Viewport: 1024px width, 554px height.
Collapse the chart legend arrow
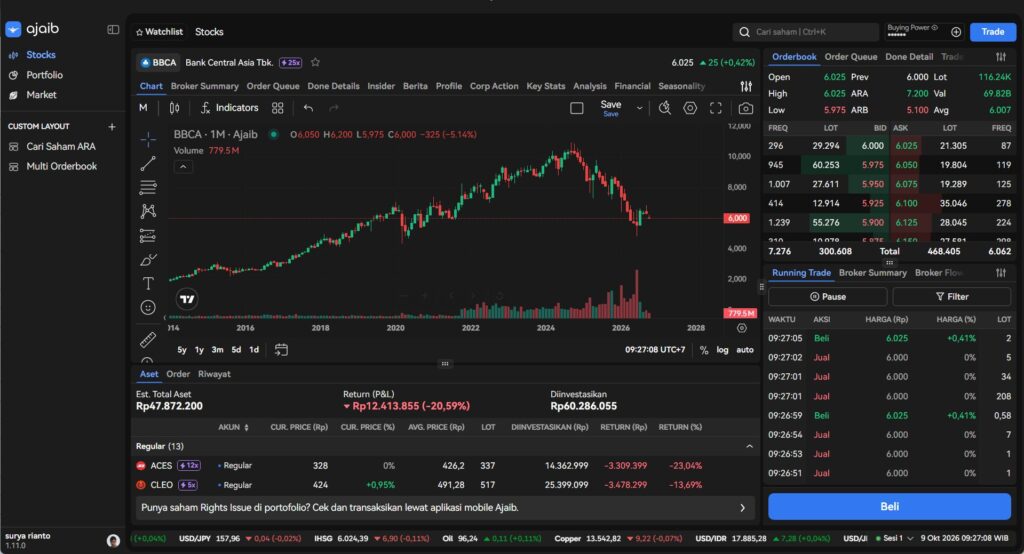[x=183, y=167]
